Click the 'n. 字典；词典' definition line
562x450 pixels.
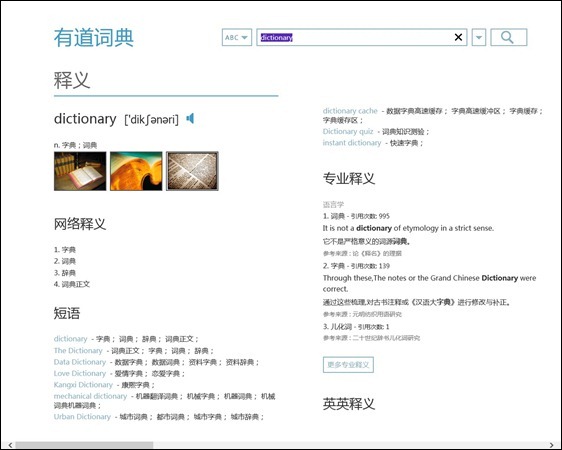click(x=75, y=145)
